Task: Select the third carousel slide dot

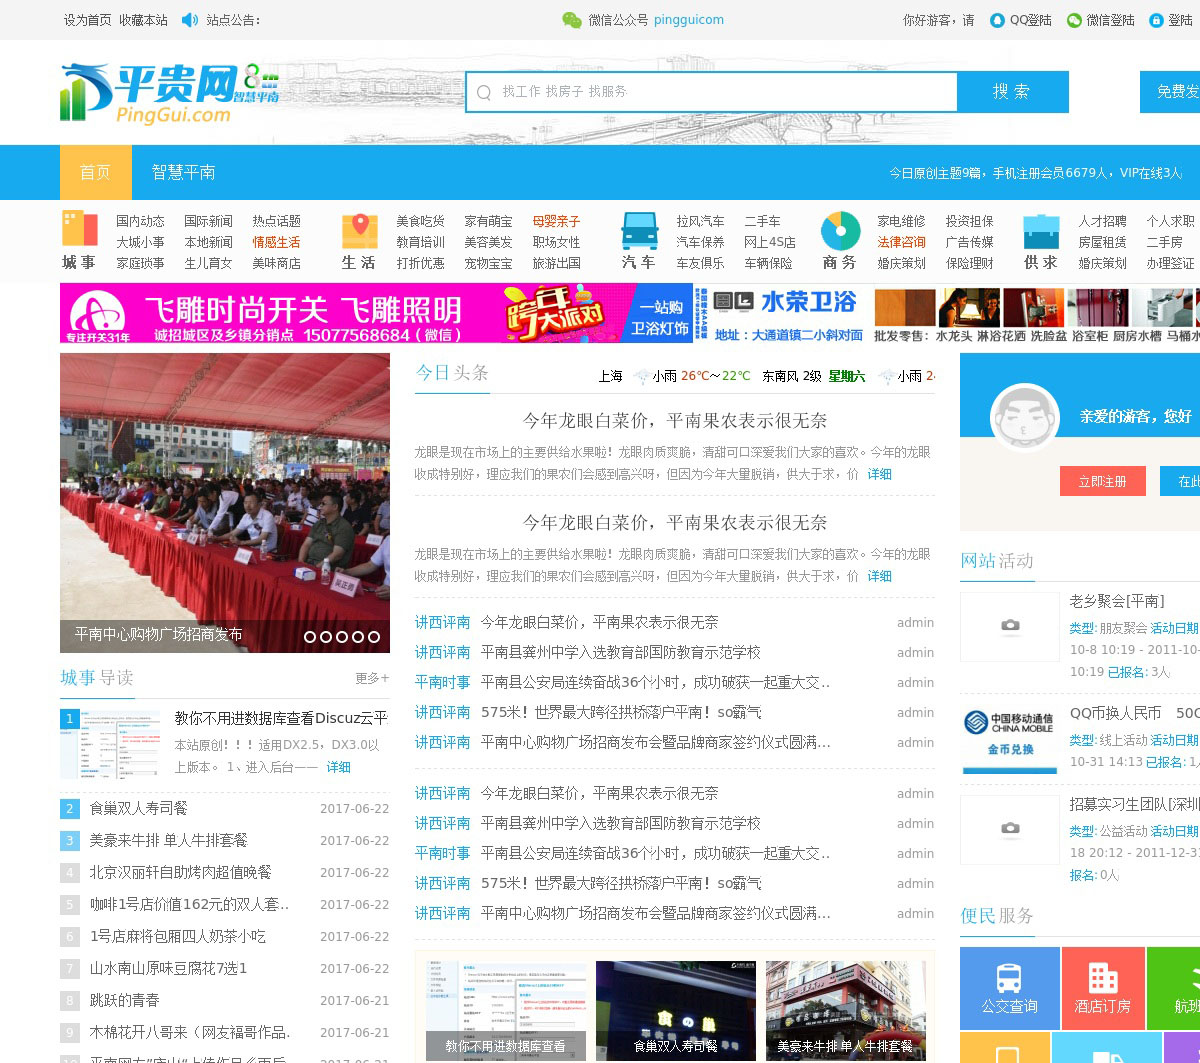Action: 342,636
